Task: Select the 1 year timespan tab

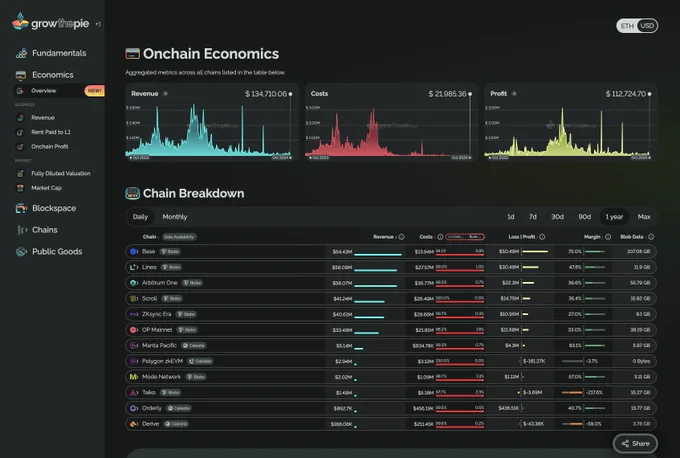Action: click(614, 217)
